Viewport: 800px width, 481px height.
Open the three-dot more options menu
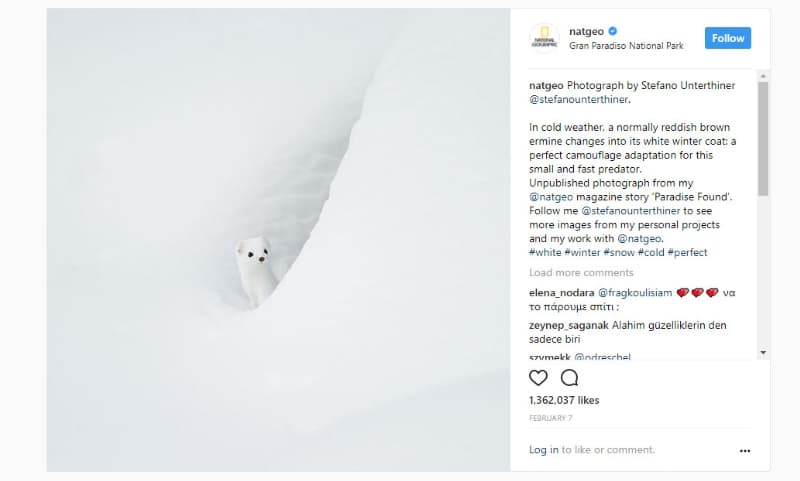click(745, 451)
